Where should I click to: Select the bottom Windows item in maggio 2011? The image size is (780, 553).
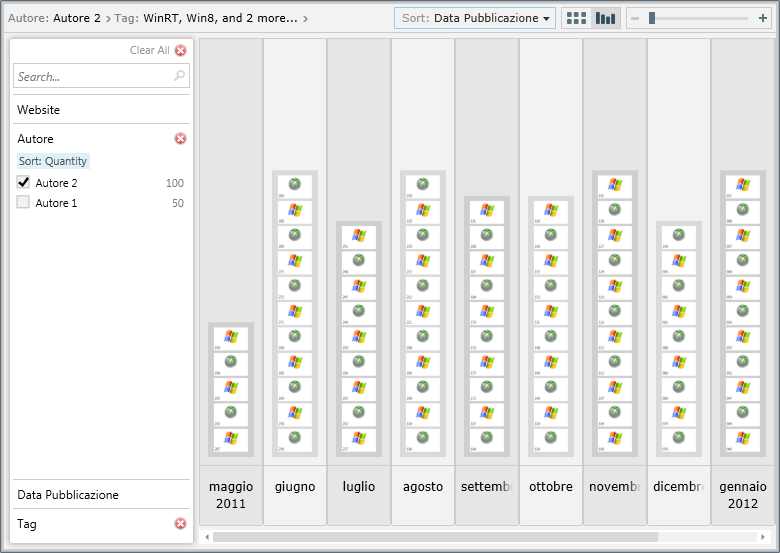coord(231,440)
